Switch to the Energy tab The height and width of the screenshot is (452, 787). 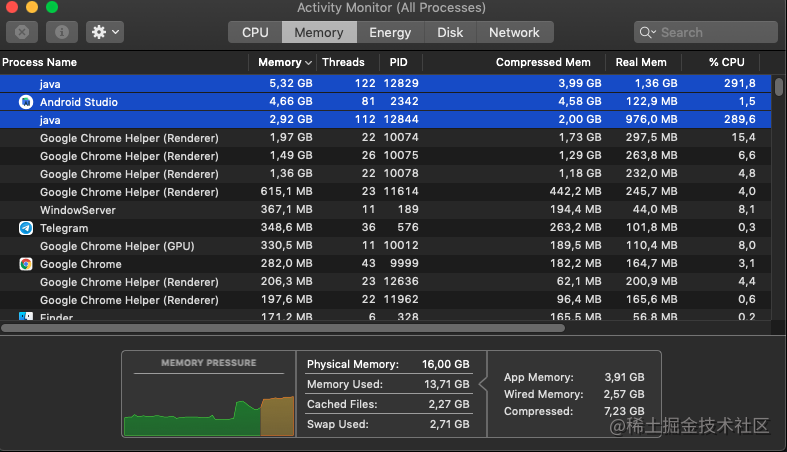390,32
